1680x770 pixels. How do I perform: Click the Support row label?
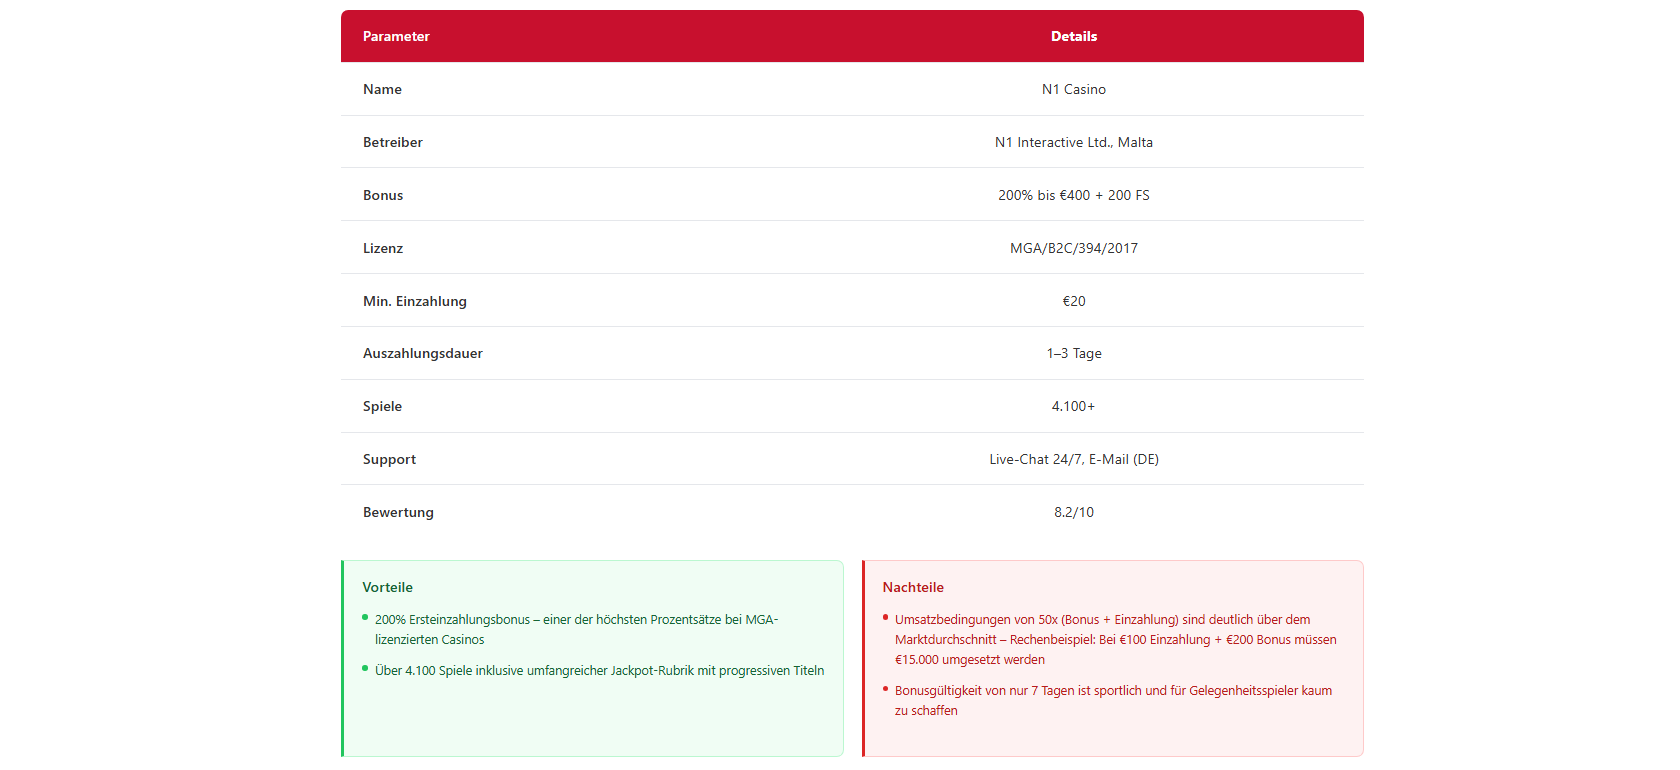pyautogui.click(x=389, y=459)
